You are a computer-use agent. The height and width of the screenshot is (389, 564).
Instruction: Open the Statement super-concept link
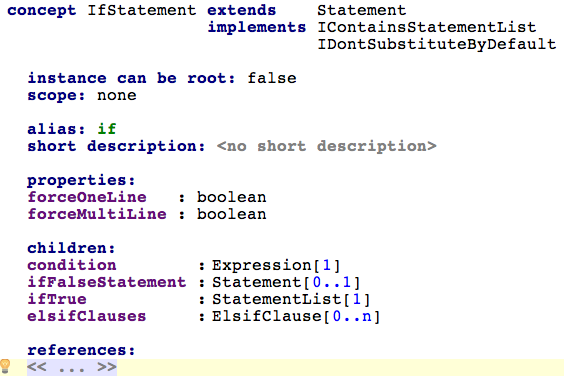361,10
